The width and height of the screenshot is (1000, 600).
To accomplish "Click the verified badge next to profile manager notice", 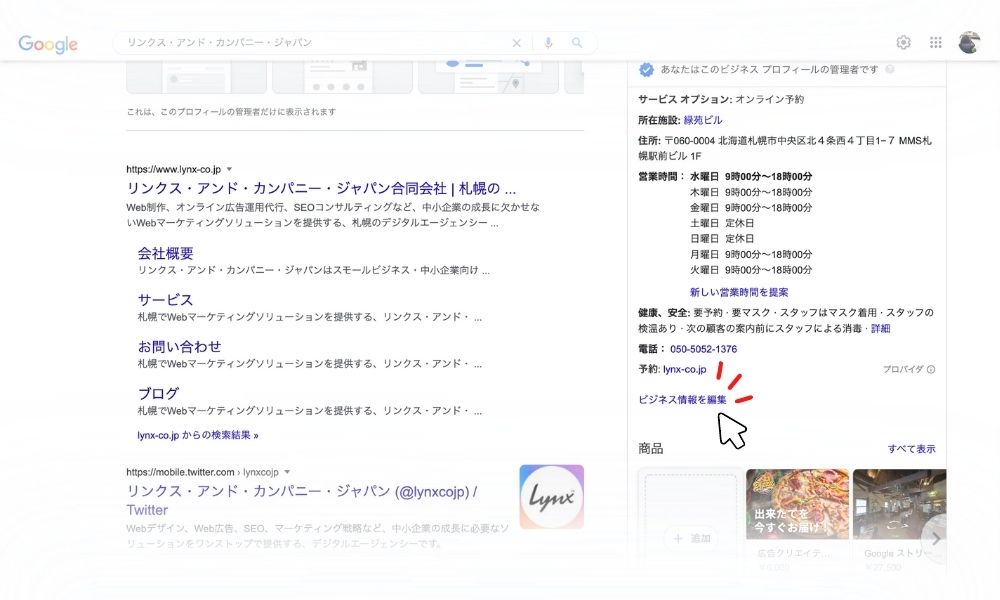I will 646,70.
